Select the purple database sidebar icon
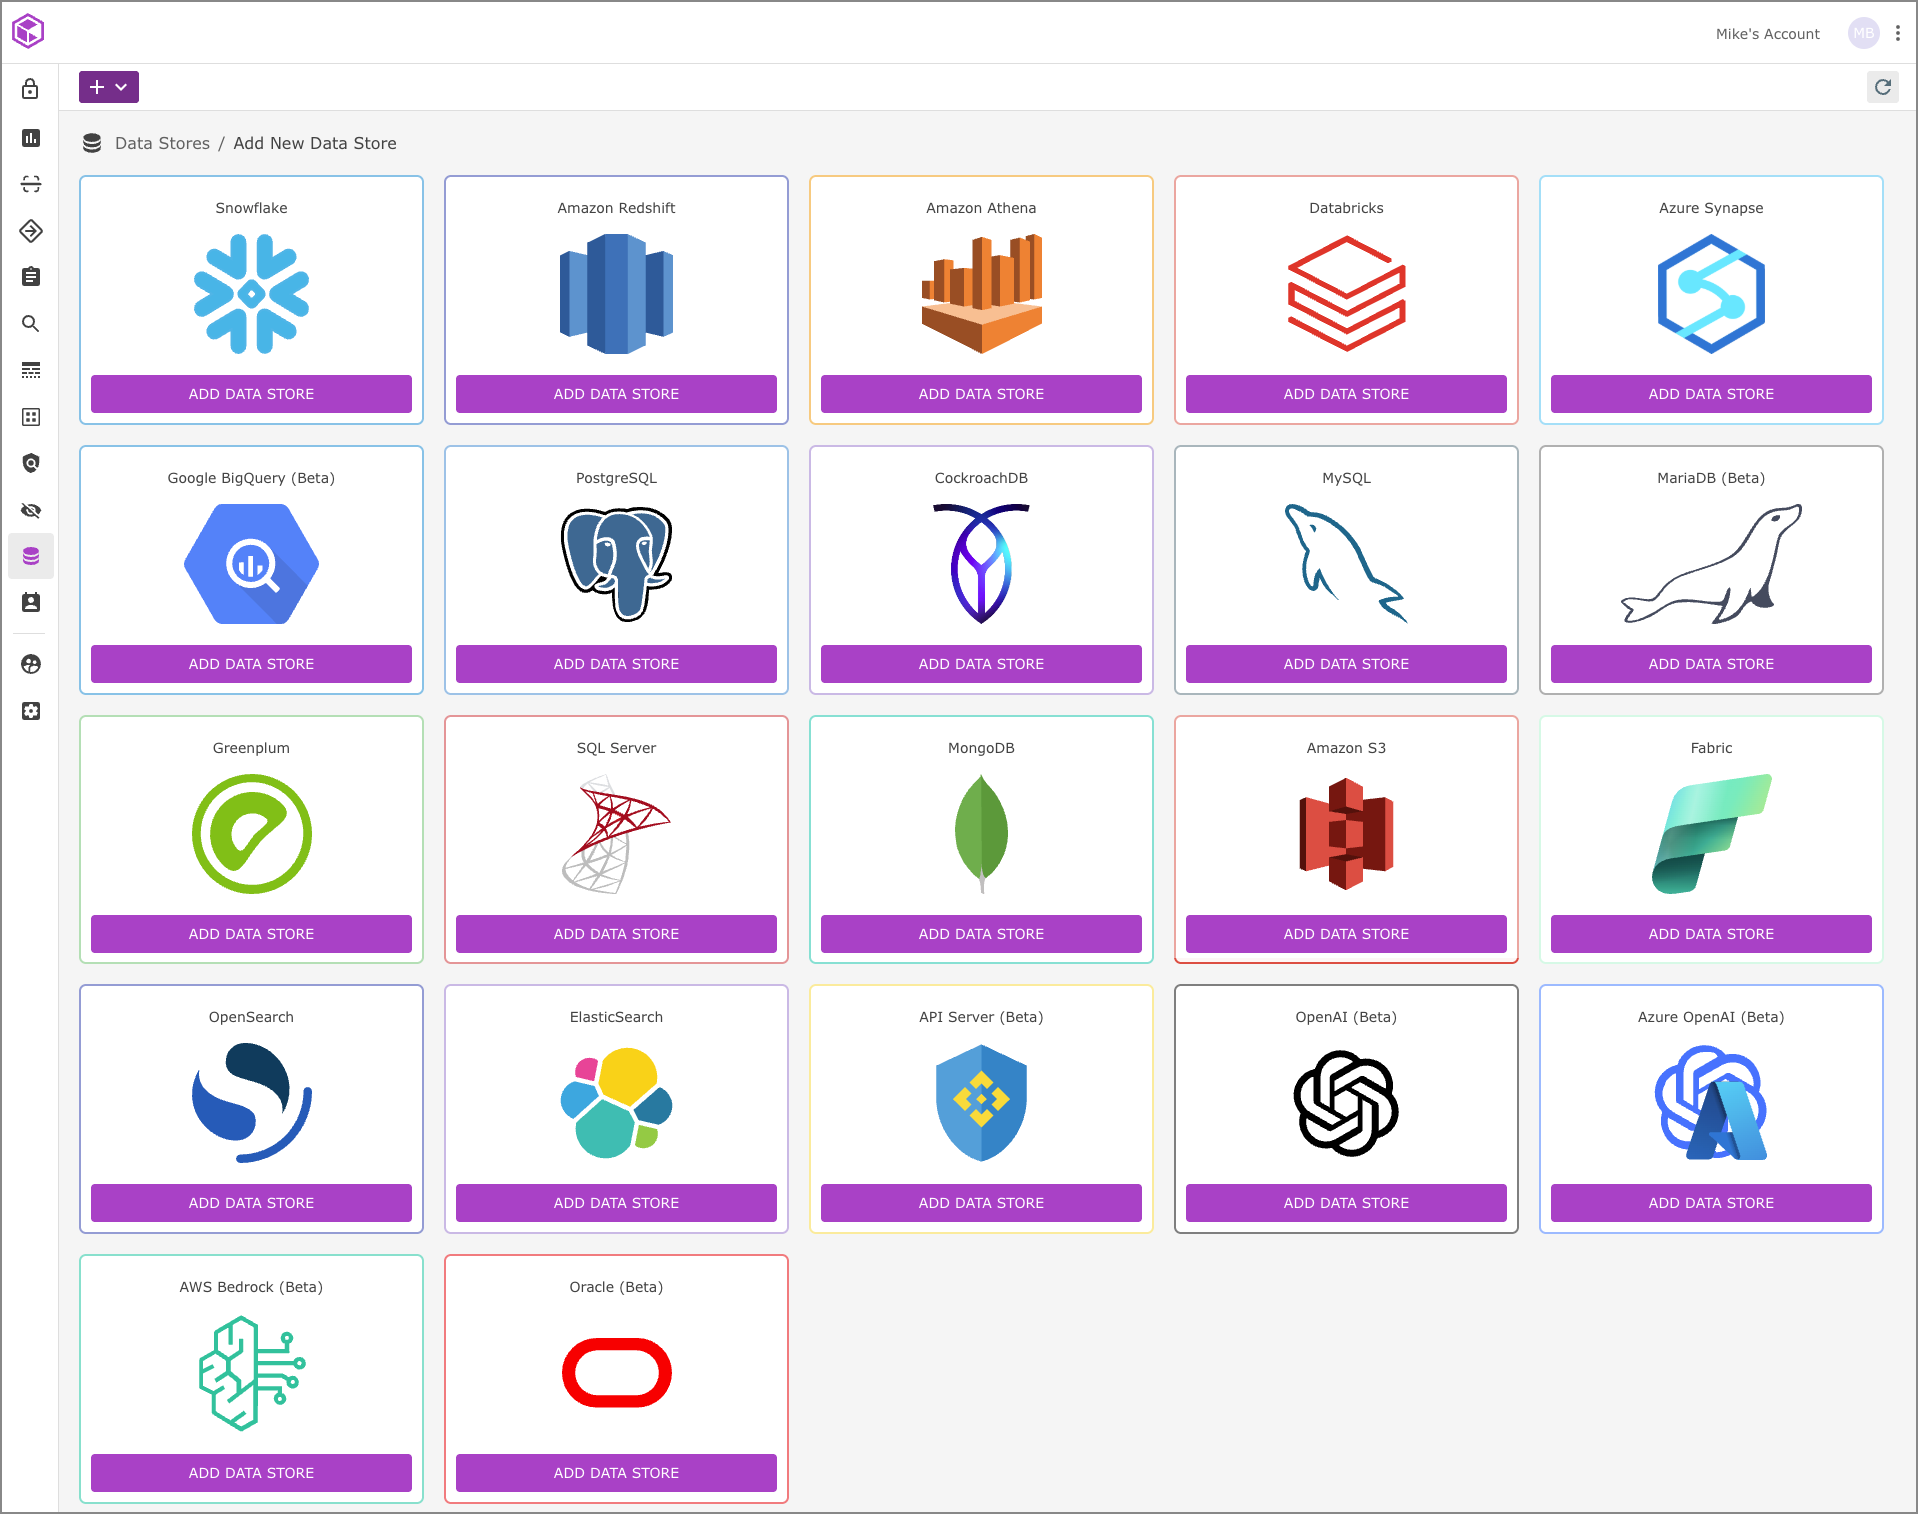 31,556
